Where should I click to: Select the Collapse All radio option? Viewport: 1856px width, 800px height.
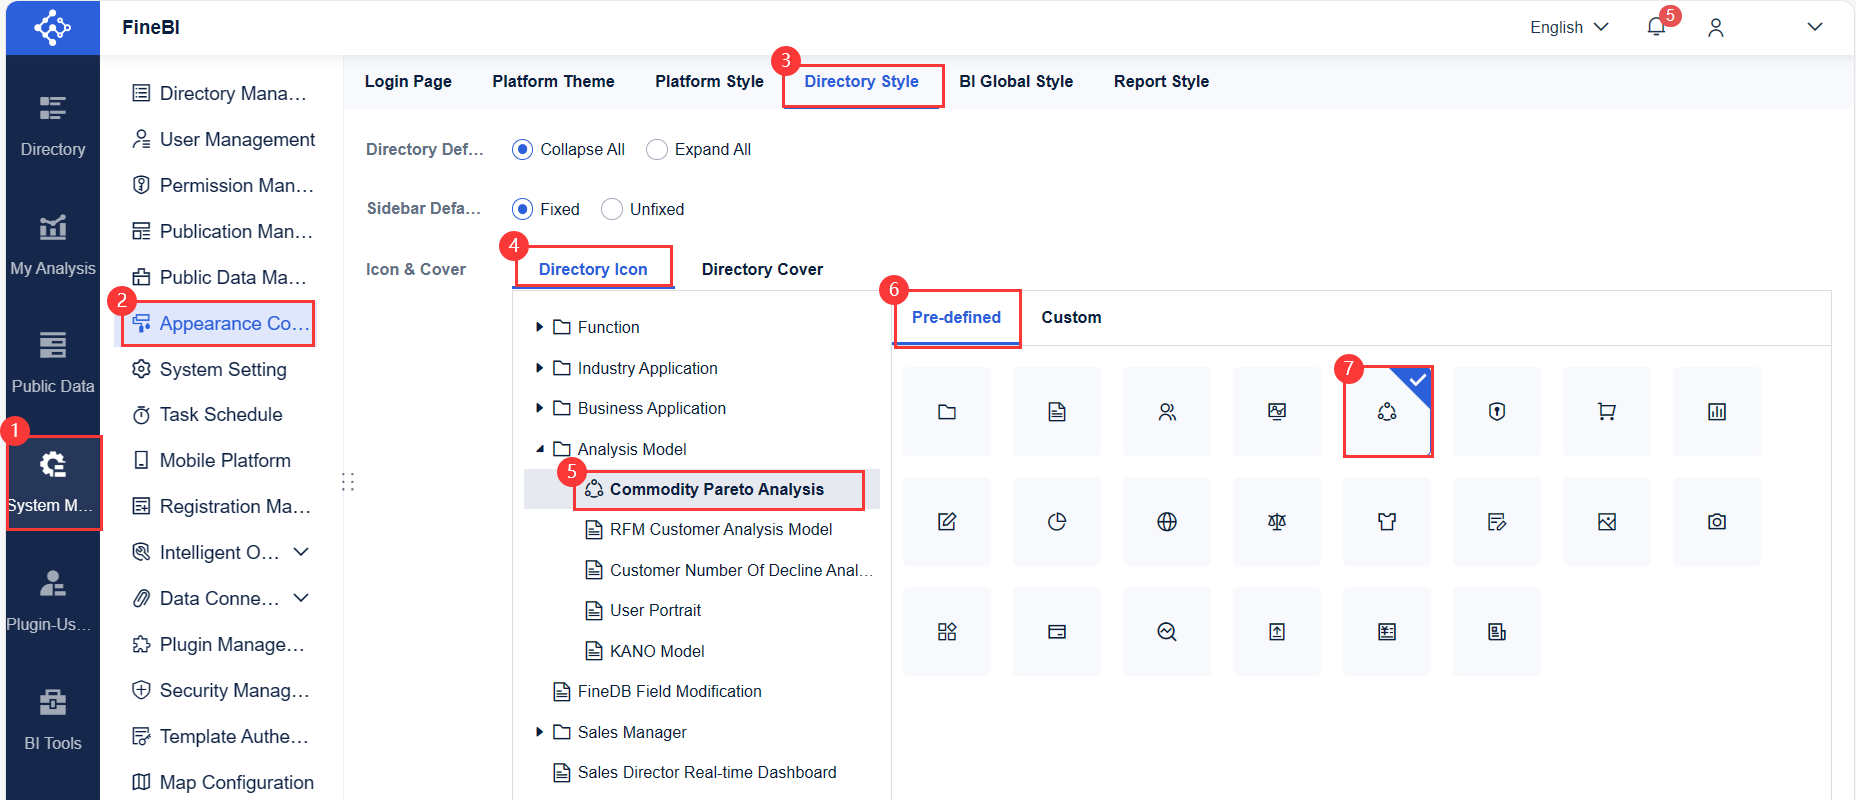522,150
